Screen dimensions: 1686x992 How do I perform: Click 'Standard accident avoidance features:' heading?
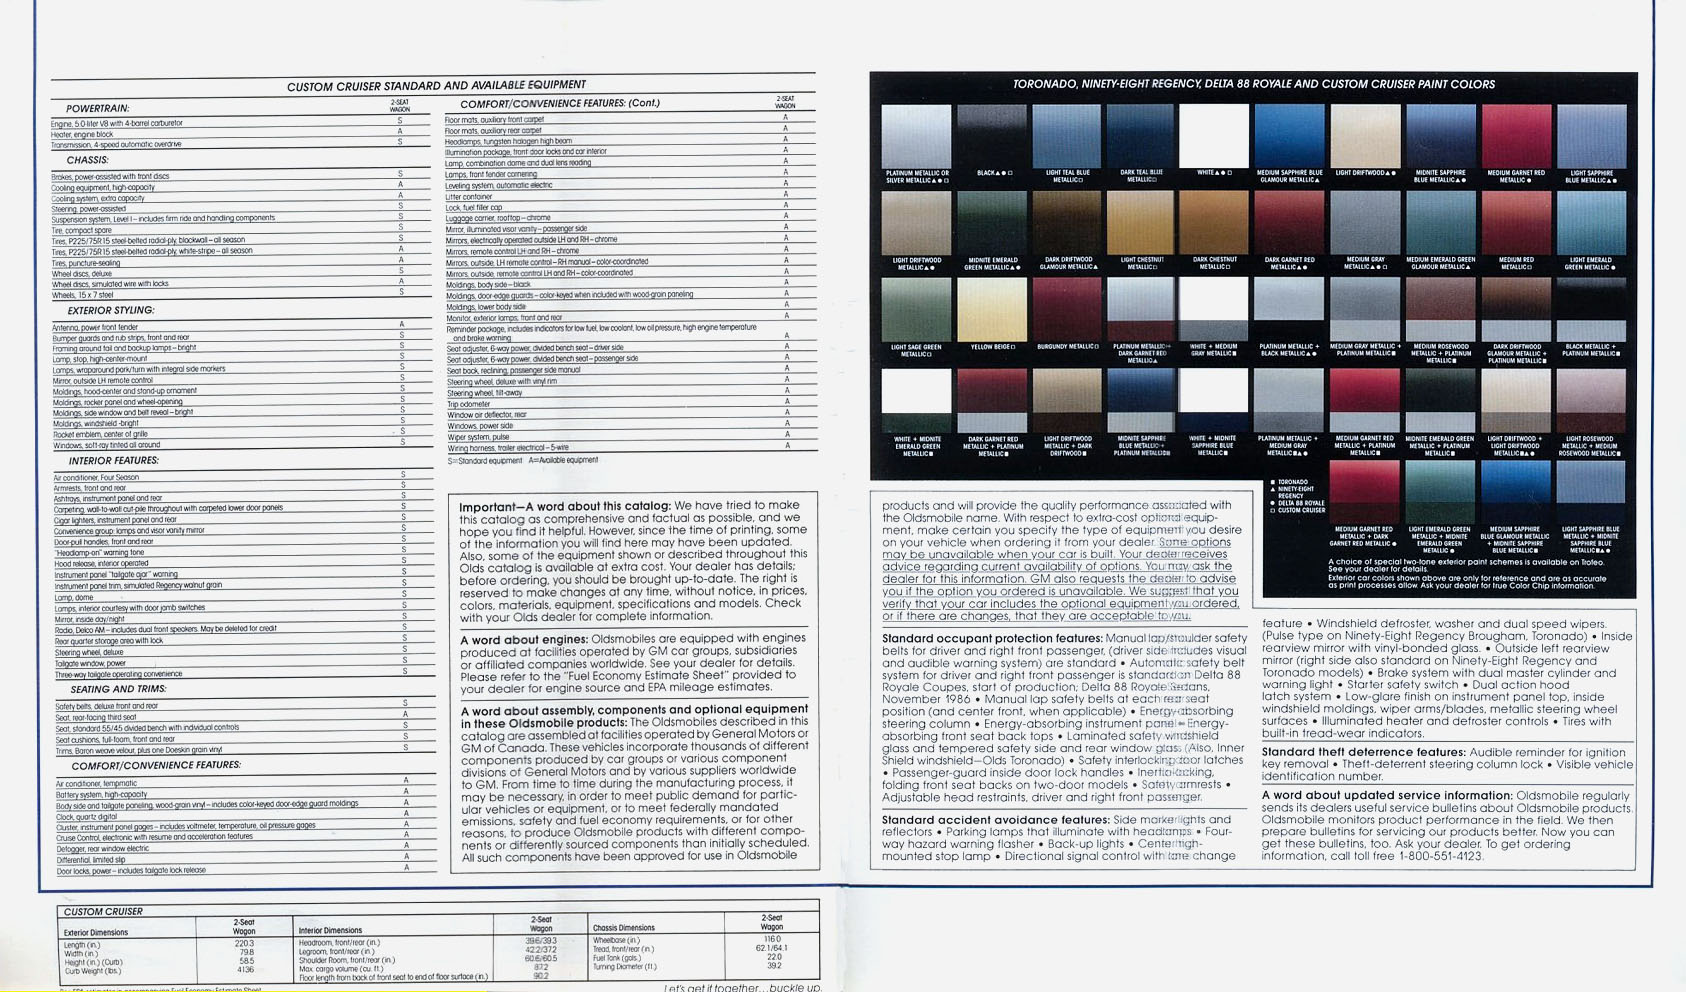[x=996, y=819]
